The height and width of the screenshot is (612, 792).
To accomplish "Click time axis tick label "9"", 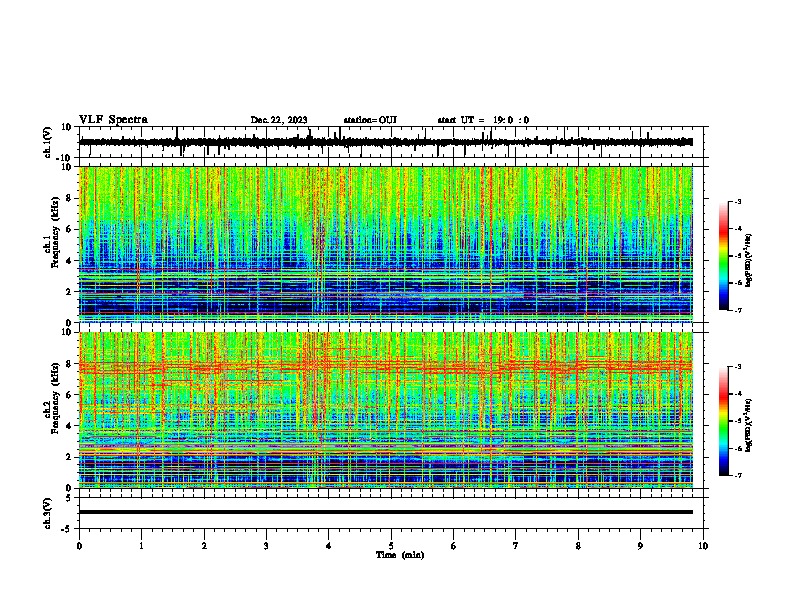I will click(640, 546).
